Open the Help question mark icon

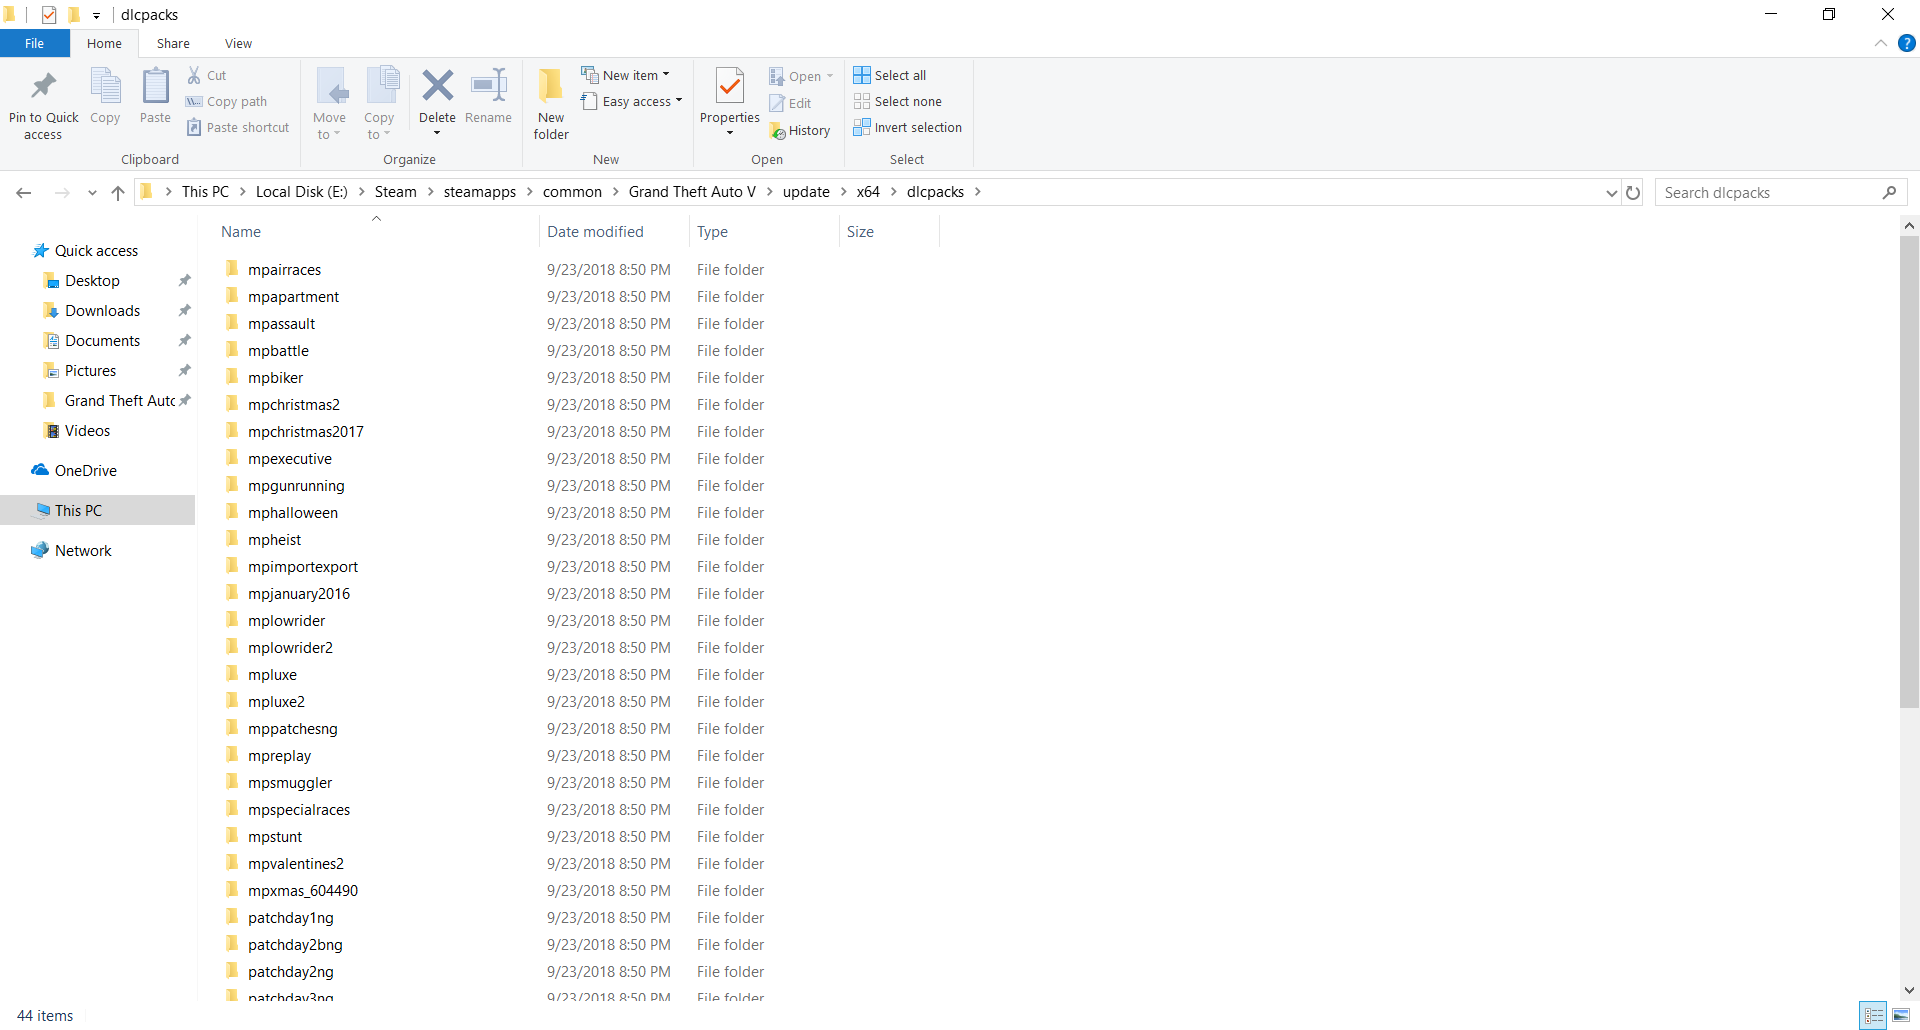pyautogui.click(x=1907, y=43)
